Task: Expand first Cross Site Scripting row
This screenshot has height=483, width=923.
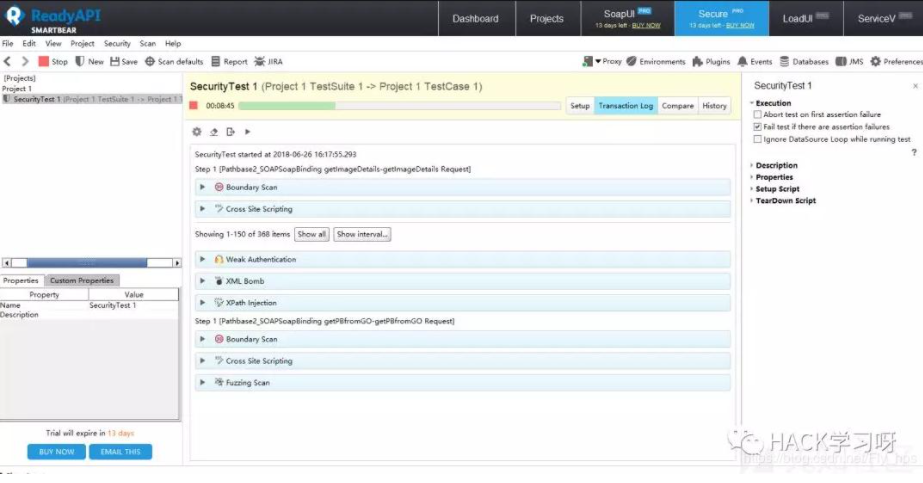Action: point(202,209)
